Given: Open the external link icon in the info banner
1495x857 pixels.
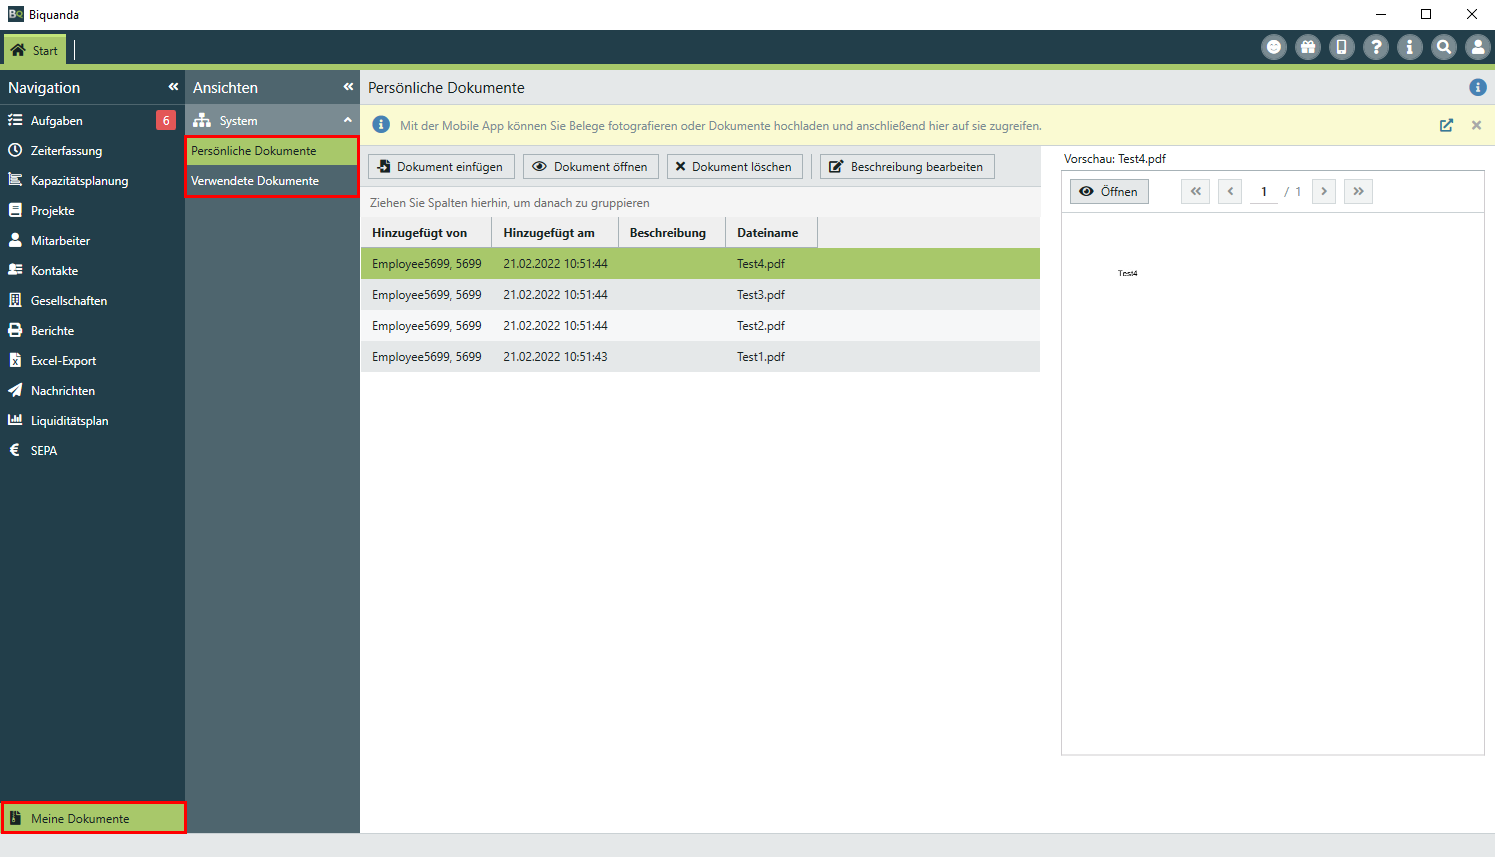Looking at the screenshot, I should [x=1446, y=126].
